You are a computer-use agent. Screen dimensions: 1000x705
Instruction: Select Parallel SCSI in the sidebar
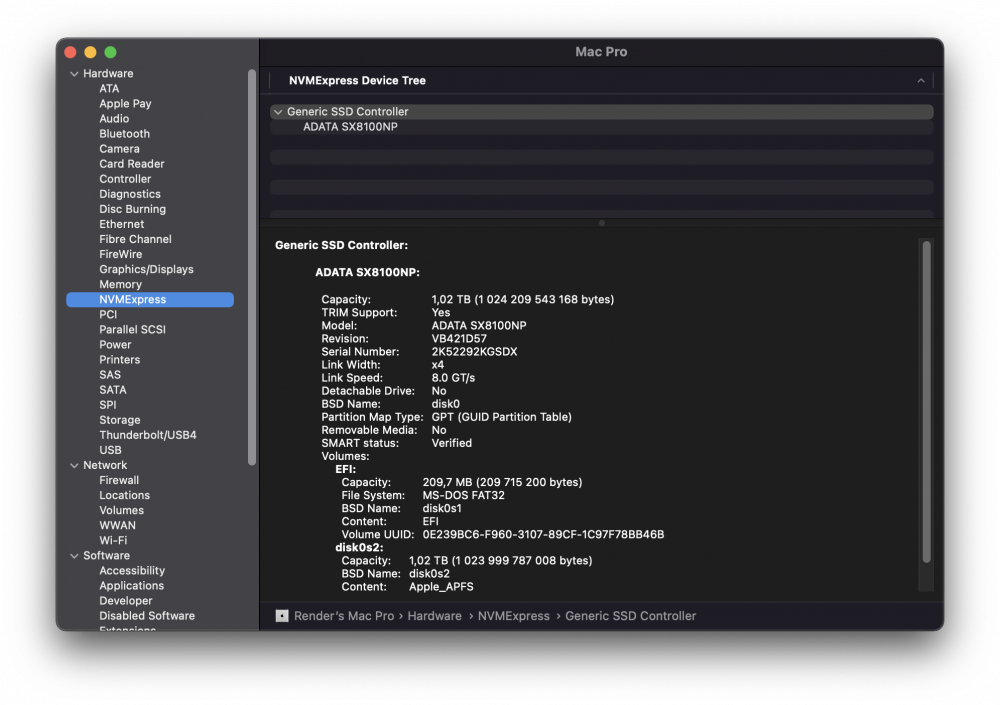(x=132, y=330)
